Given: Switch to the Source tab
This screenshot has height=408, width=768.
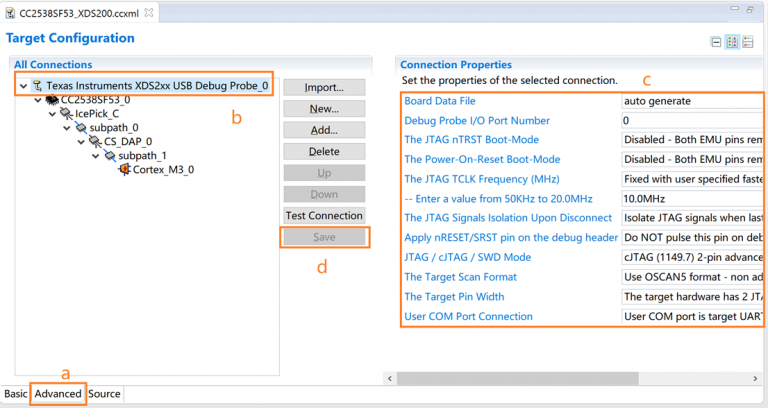Looking at the screenshot, I should (x=104, y=394).
